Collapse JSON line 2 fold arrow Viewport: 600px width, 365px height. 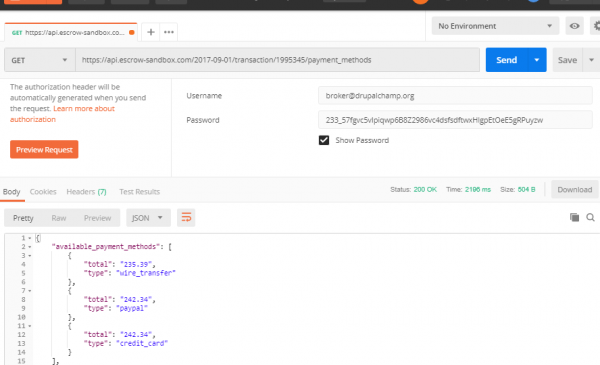[x=30, y=247]
